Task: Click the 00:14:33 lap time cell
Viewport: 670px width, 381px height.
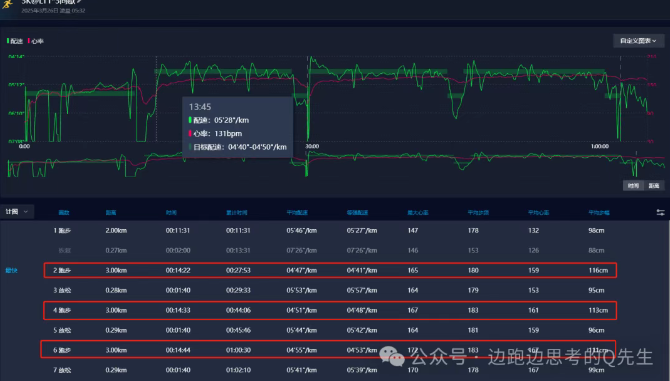Action: (178, 310)
